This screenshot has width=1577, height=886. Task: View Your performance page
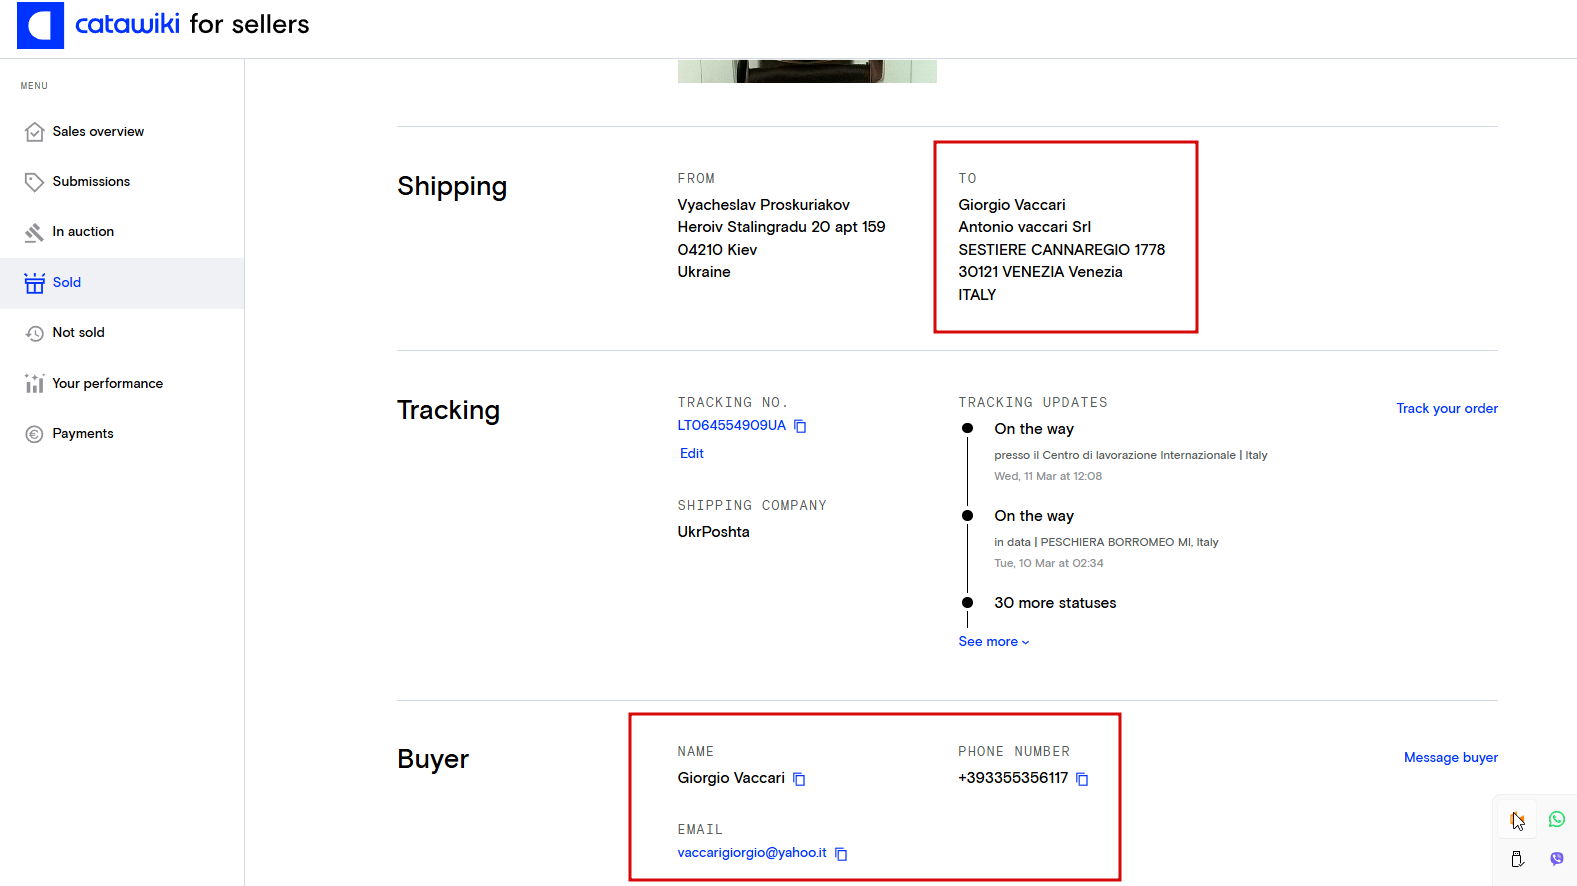107,384
